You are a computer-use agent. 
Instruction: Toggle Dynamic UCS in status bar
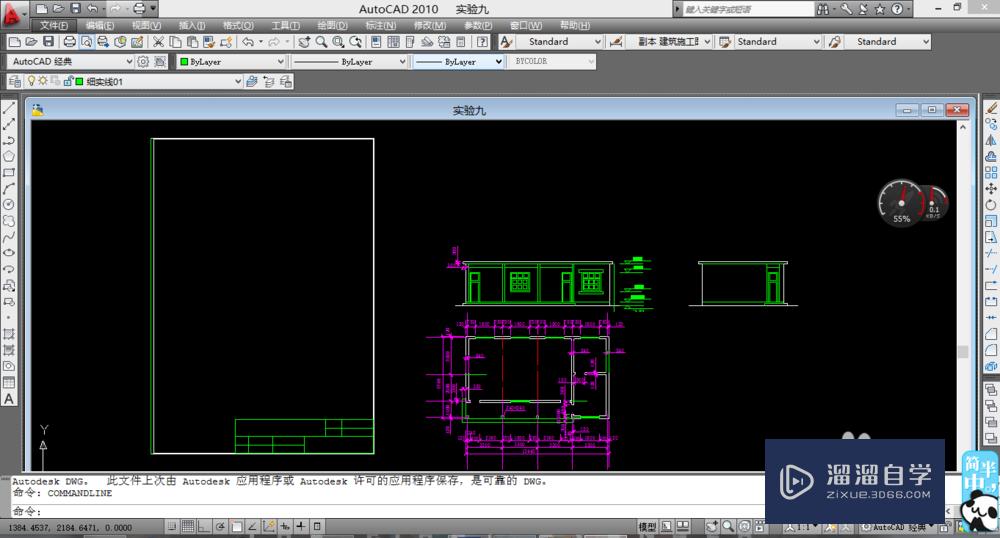268,527
